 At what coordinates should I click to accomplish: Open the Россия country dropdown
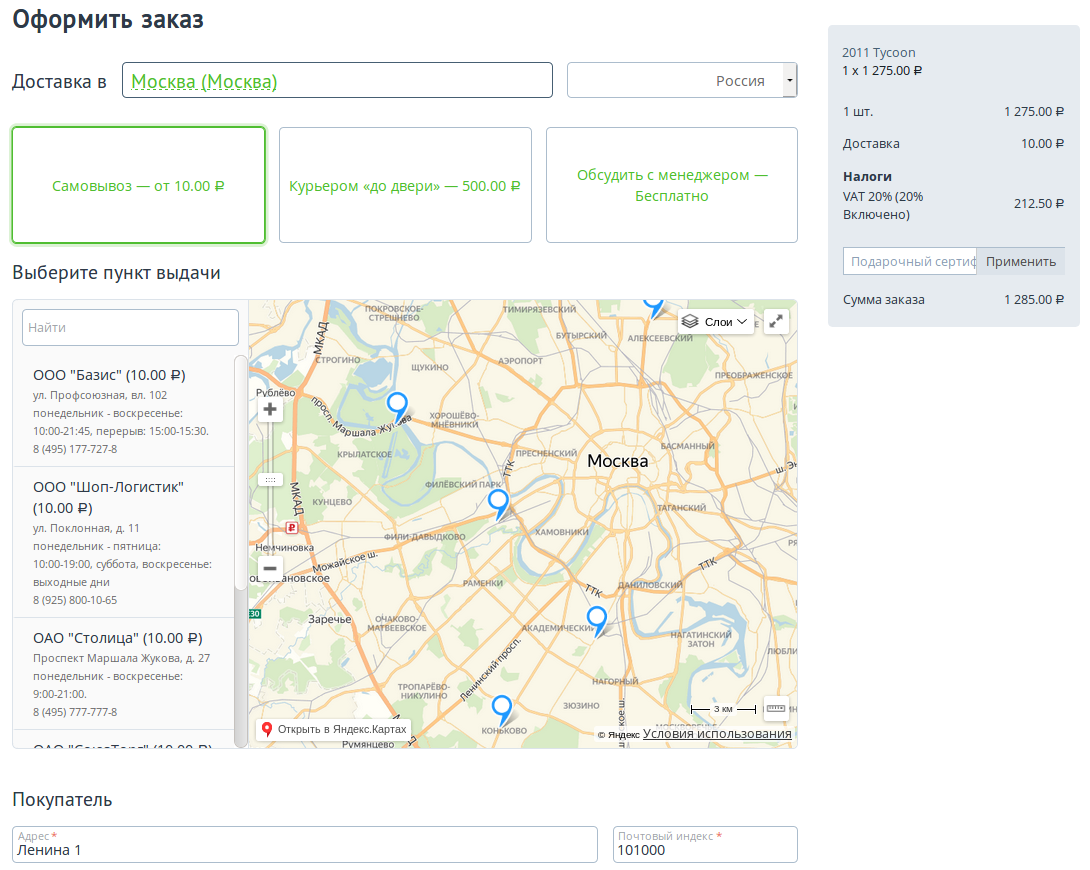coord(789,80)
